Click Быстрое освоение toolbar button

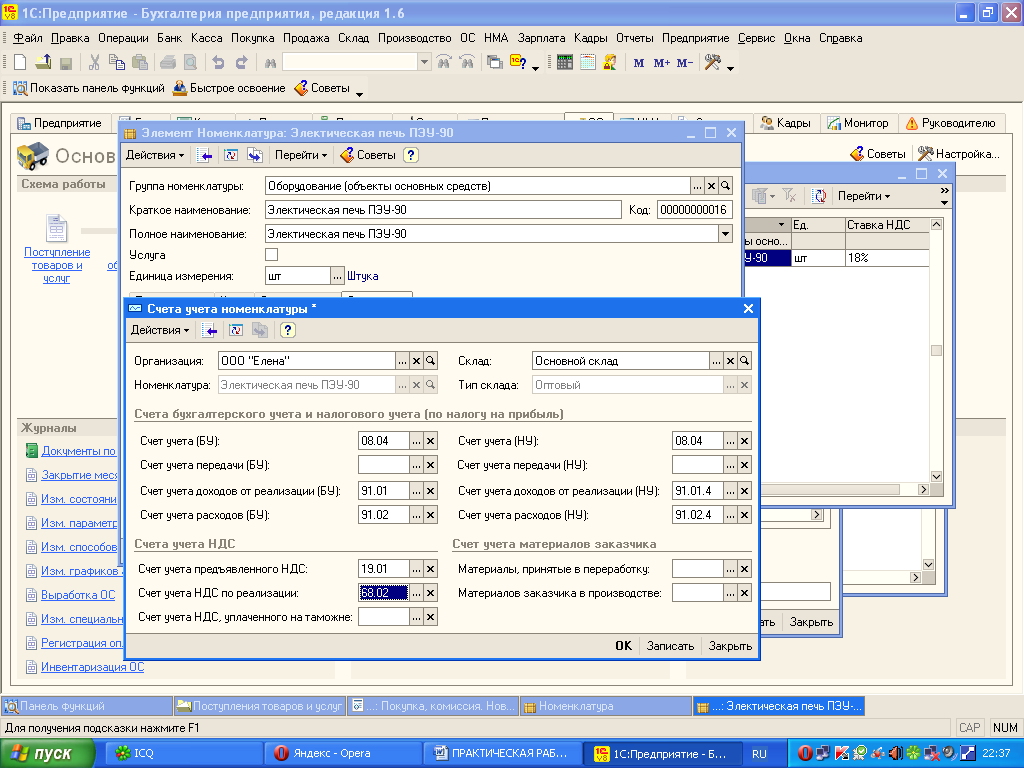pos(229,88)
